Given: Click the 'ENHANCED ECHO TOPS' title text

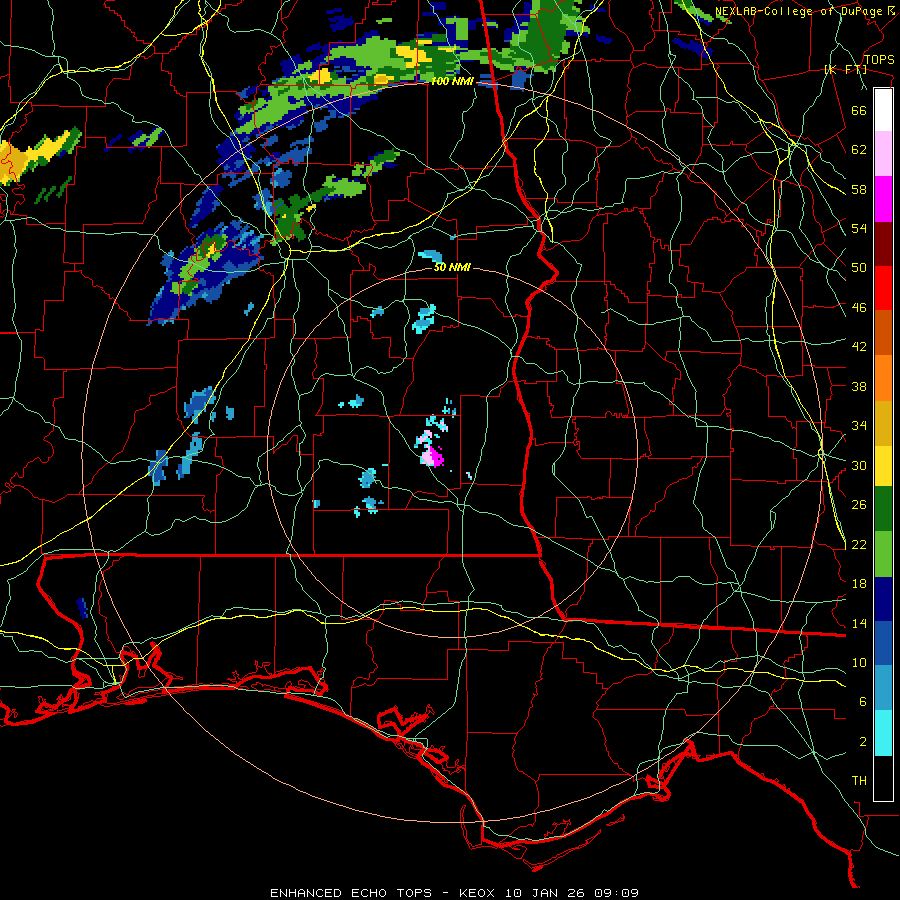Looking at the screenshot, I should point(351,893).
